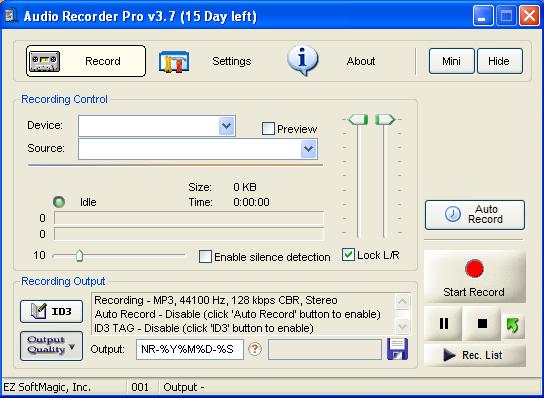Click the output folder path field

click(325, 349)
